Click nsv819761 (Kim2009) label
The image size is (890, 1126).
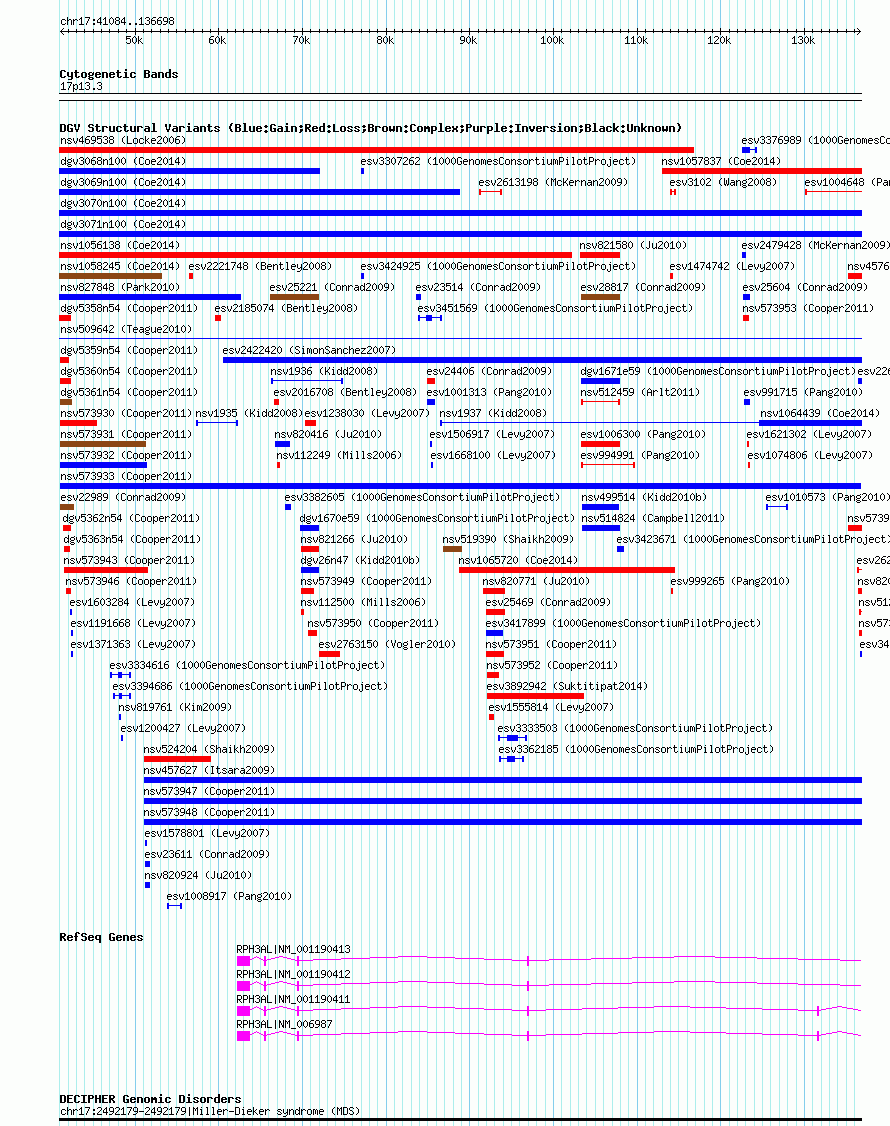point(175,707)
